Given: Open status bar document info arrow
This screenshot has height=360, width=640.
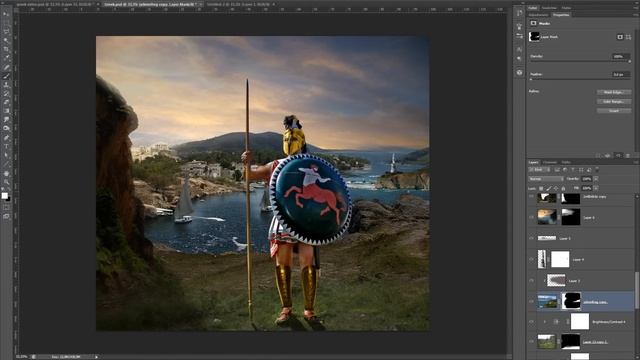Looking at the screenshot, I should (96, 357).
